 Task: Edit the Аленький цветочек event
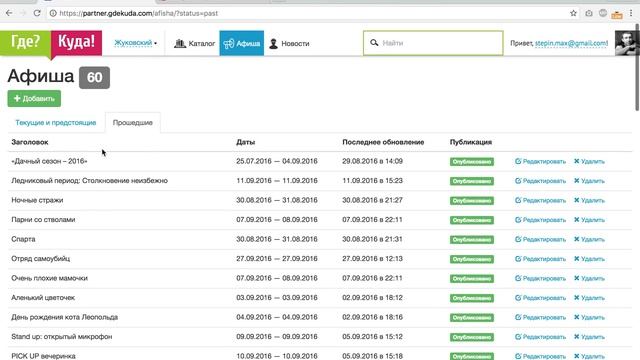540,298
